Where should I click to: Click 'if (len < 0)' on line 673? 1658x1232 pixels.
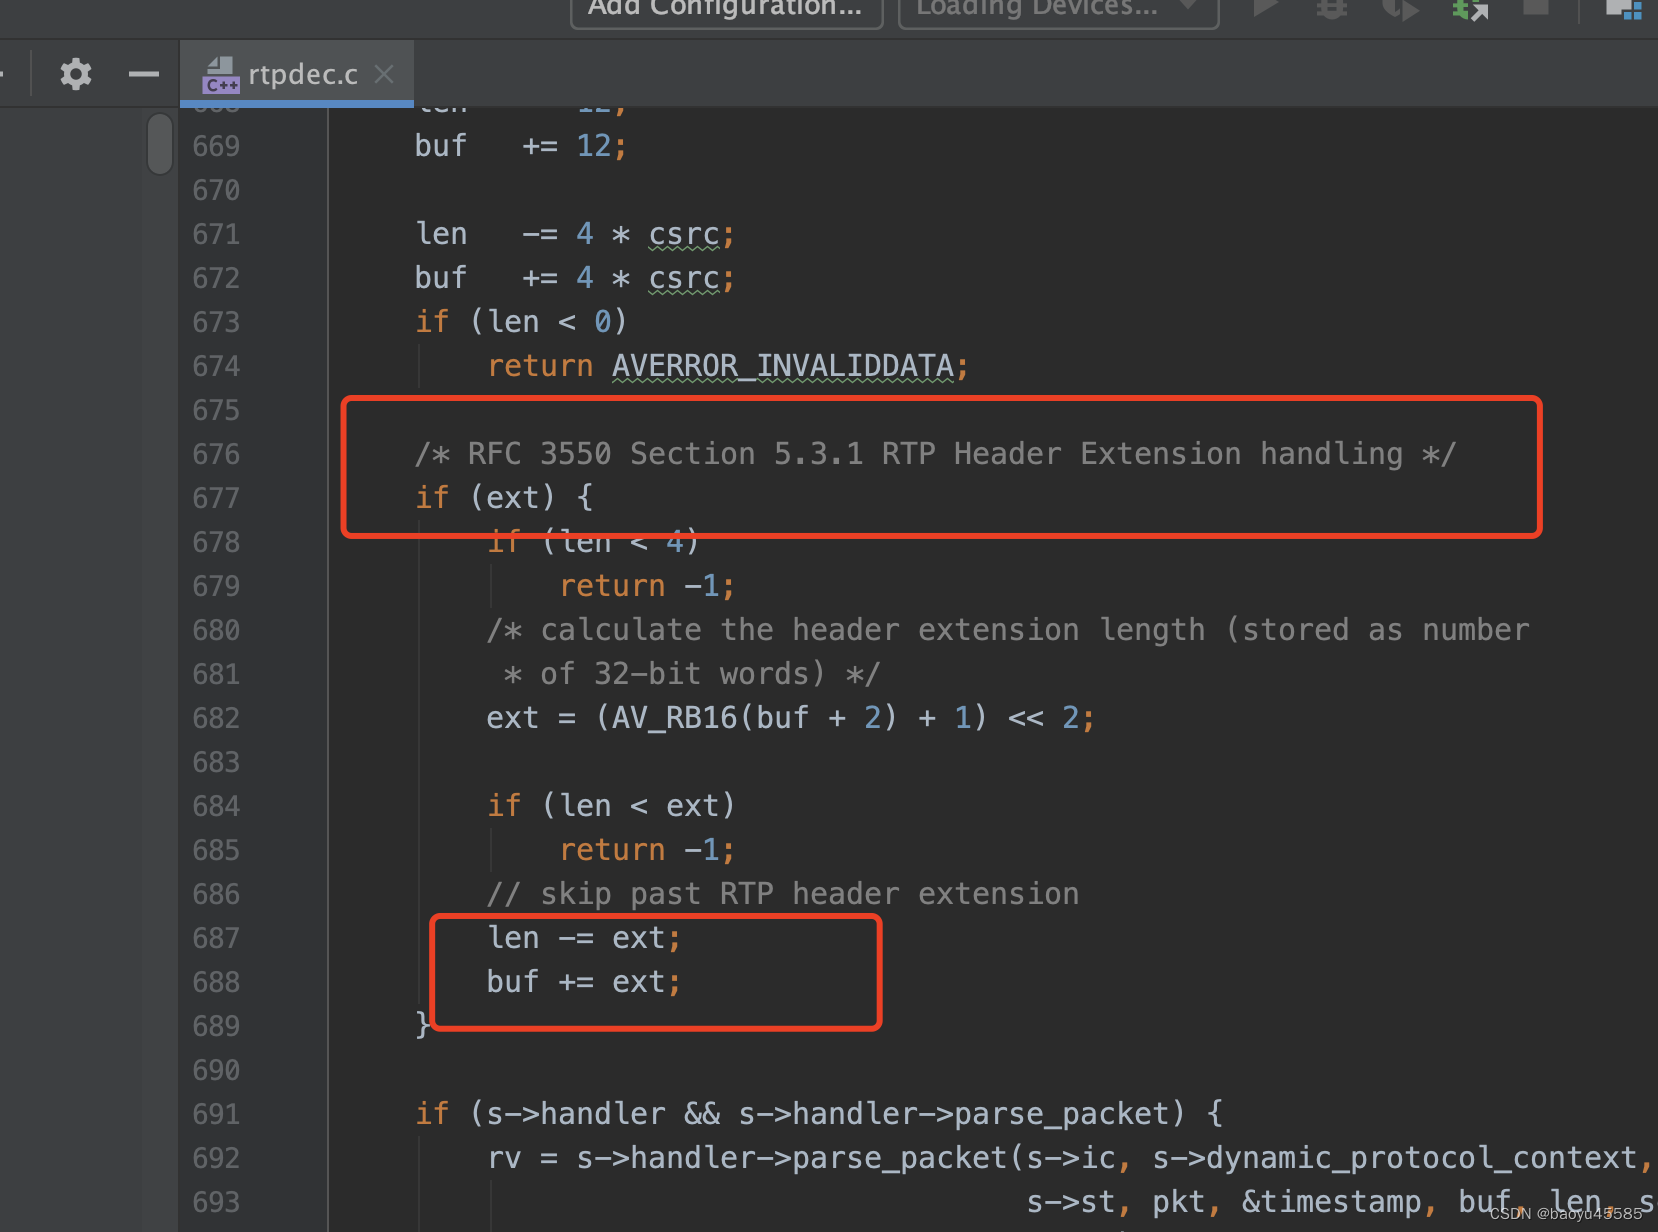pos(521,322)
